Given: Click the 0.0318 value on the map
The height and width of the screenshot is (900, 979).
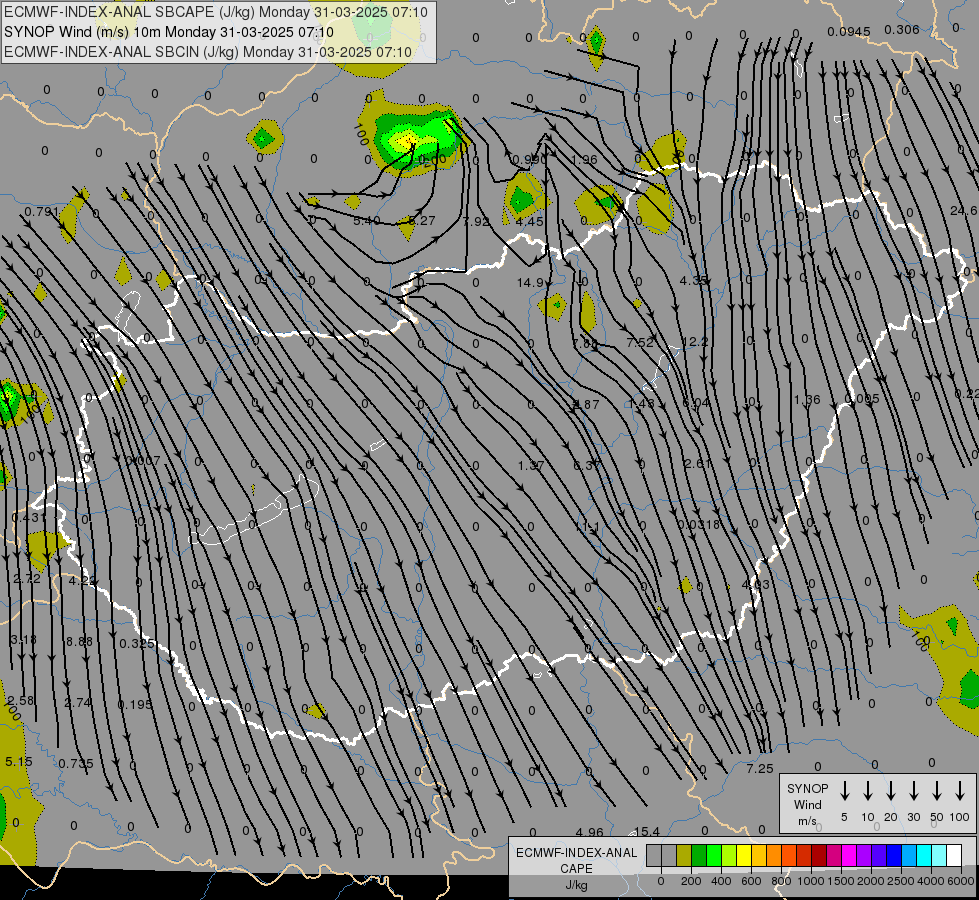Looking at the screenshot, I should tap(699, 525).
